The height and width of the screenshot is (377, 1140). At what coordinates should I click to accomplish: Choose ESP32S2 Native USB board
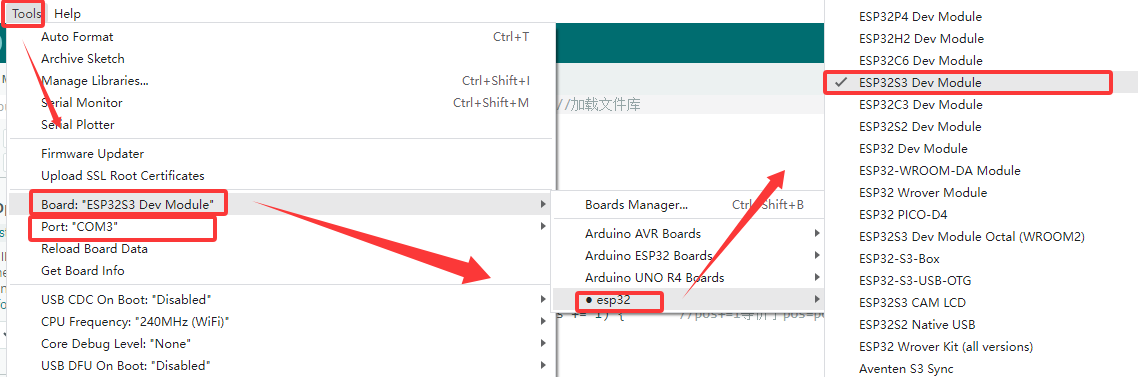982,325
